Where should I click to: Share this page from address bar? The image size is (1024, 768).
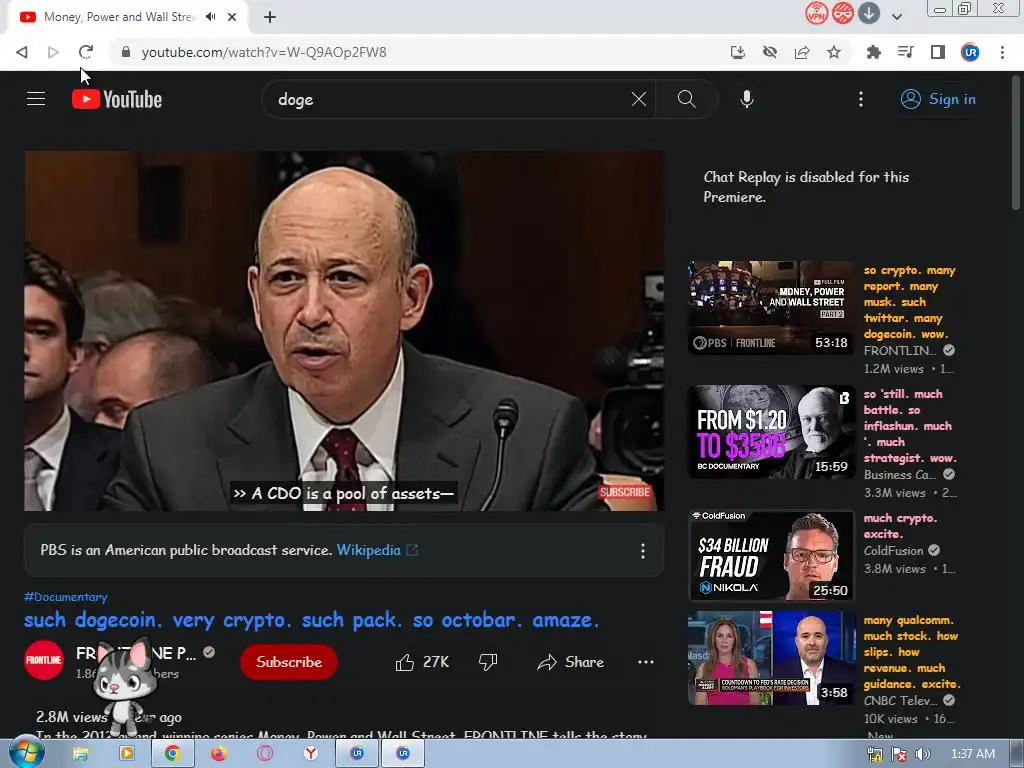(802, 52)
